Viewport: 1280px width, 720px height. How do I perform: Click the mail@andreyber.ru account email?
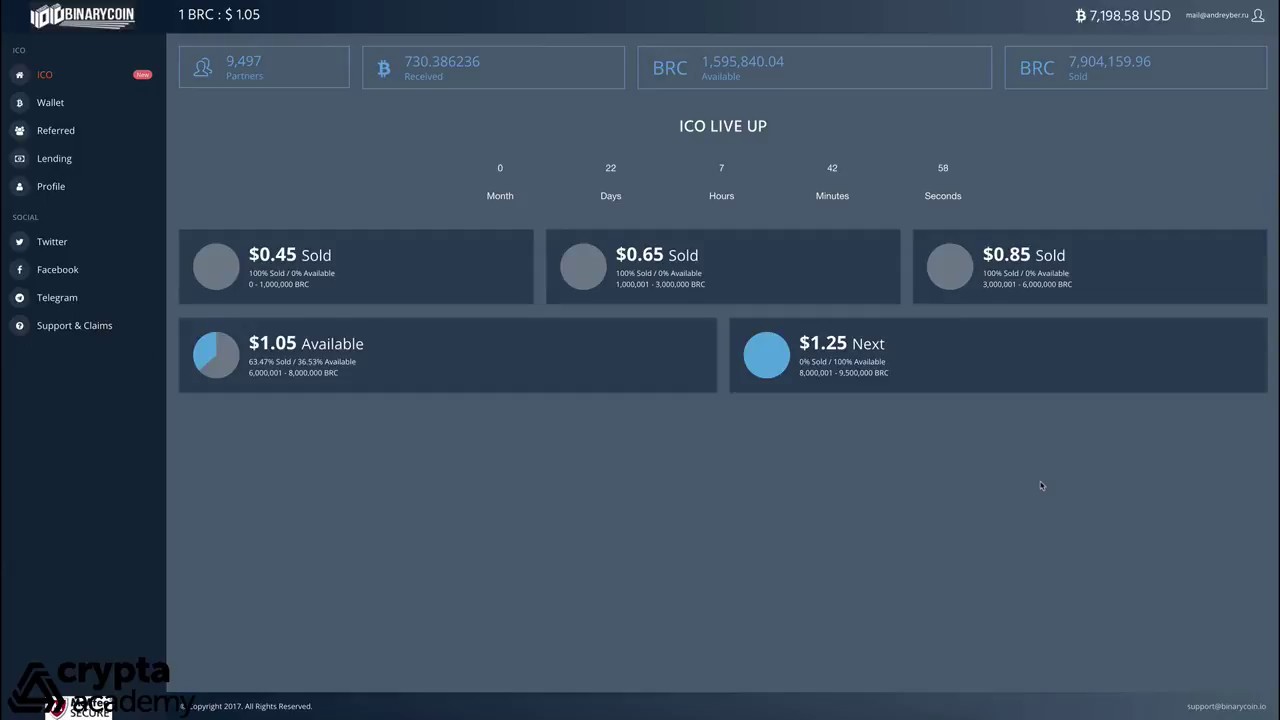tap(1217, 15)
